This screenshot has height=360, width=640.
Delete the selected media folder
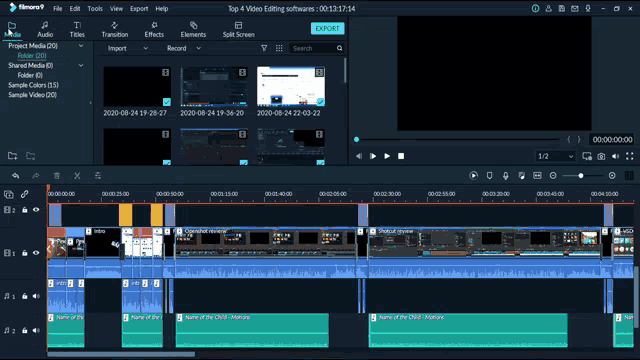(31, 156)
